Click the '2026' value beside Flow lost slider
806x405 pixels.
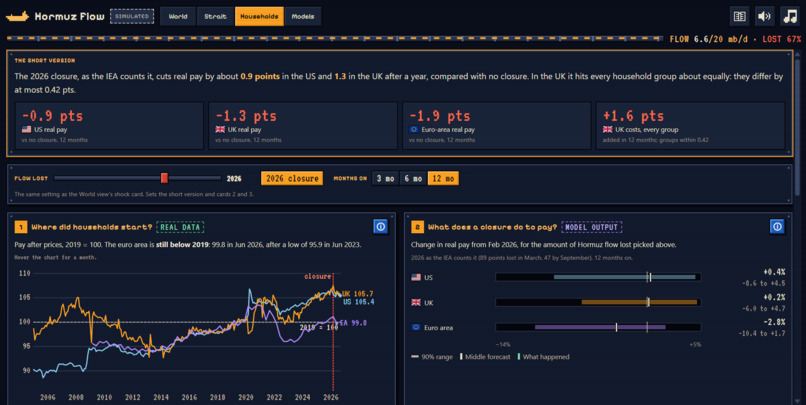pos(234,178)
